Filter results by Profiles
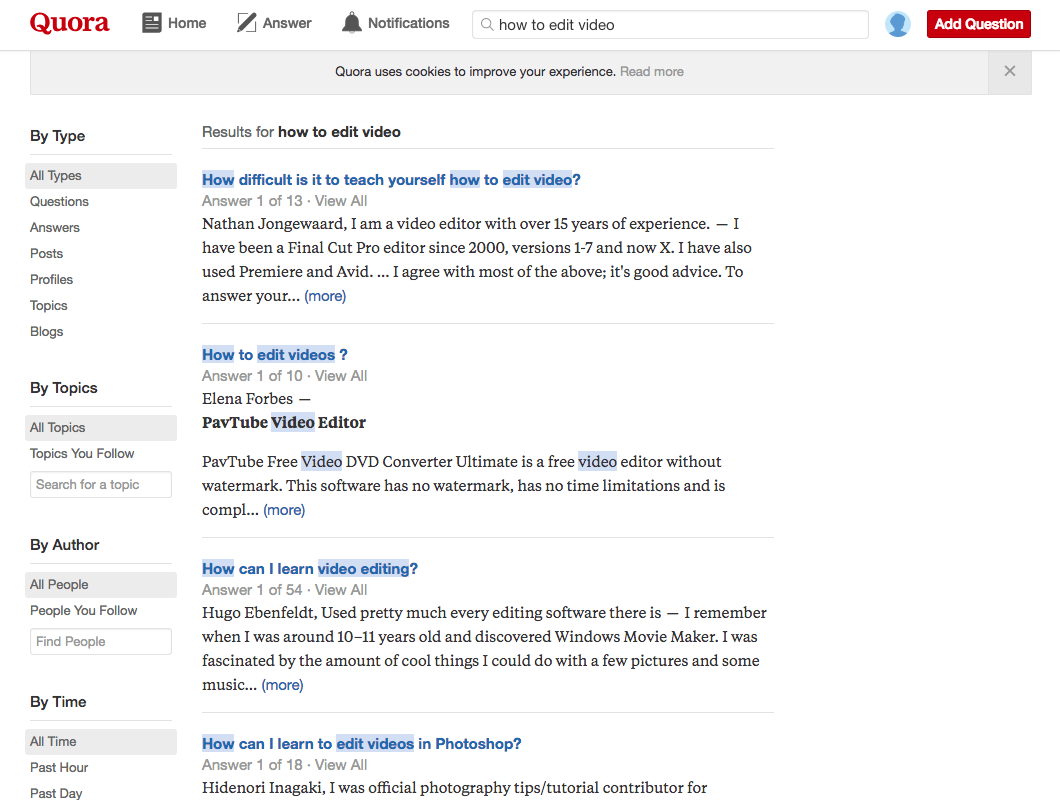 [51, 279]
